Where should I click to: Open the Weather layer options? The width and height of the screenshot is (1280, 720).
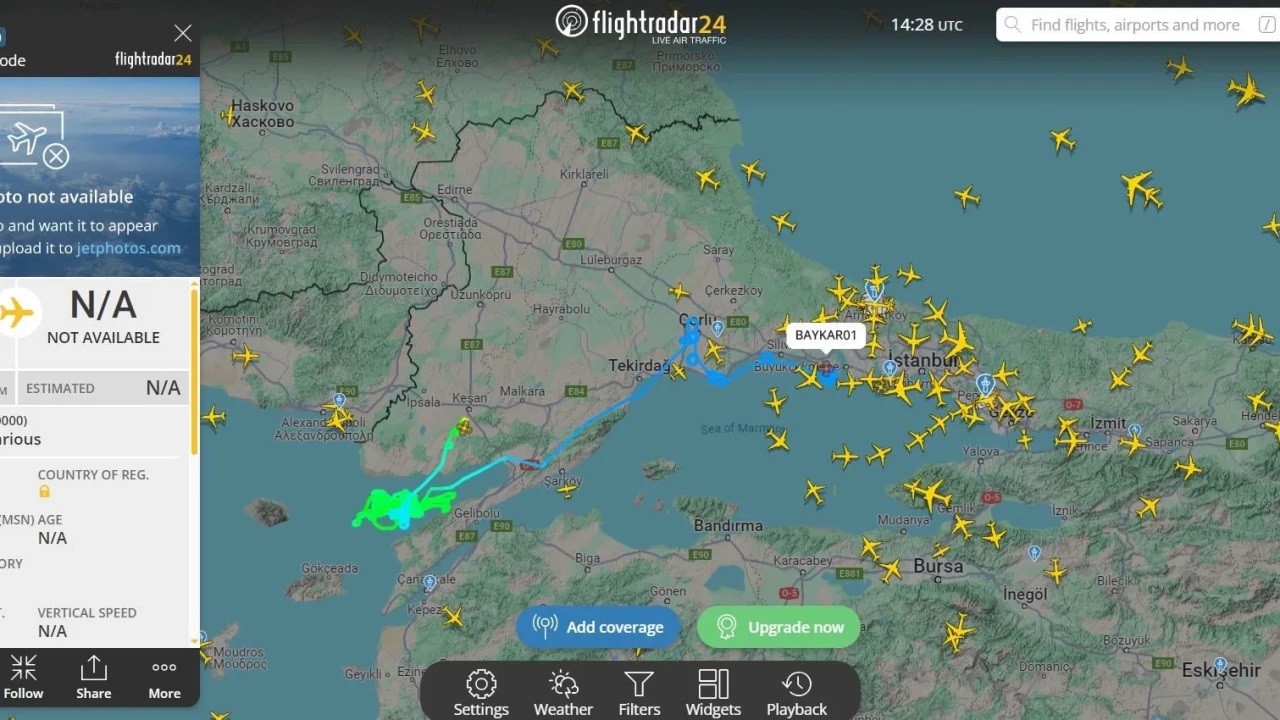pyautogui.click(x=563, y=693)
